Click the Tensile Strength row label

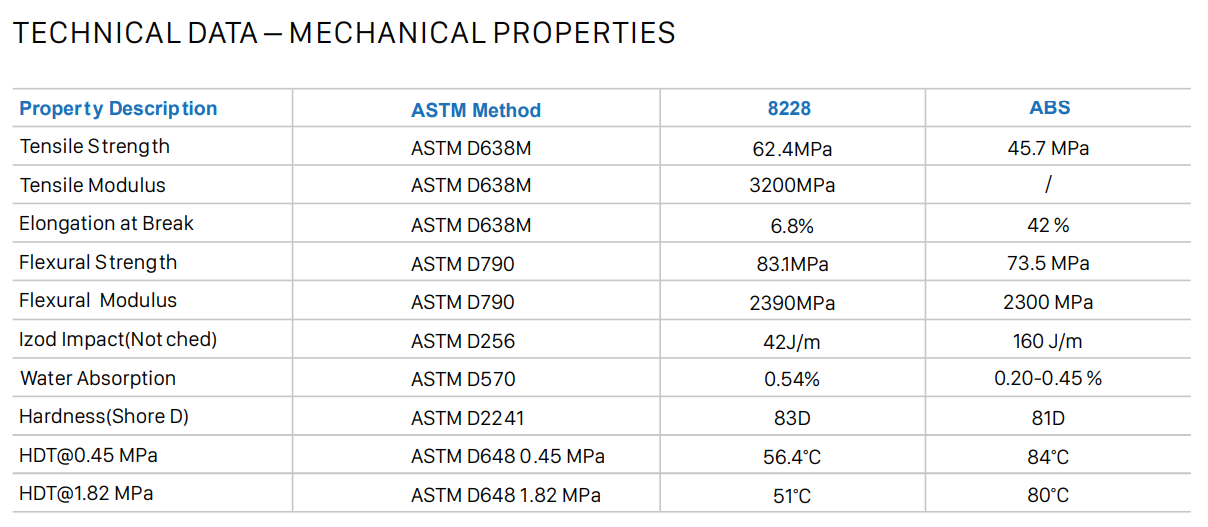pyautogui.click(x=95, y=147)
